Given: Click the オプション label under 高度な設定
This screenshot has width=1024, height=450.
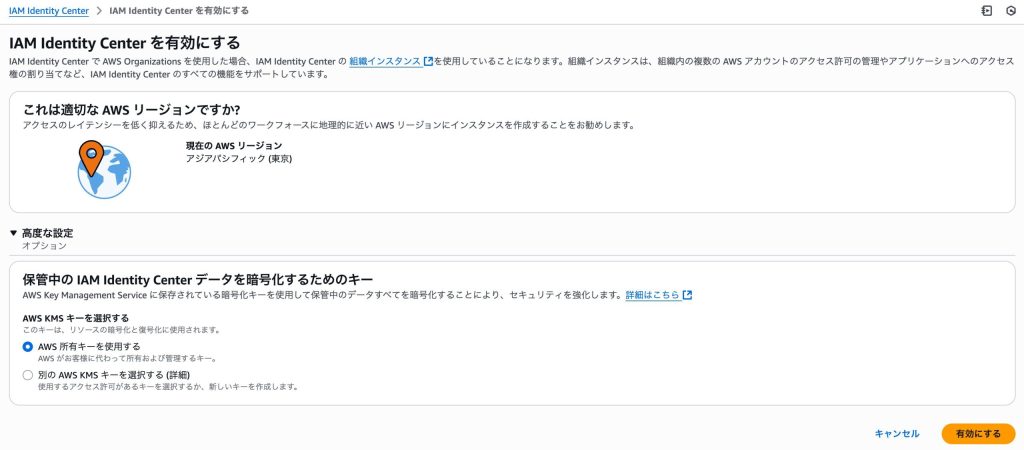Looking at the screenshot, I should click(44, 246).
